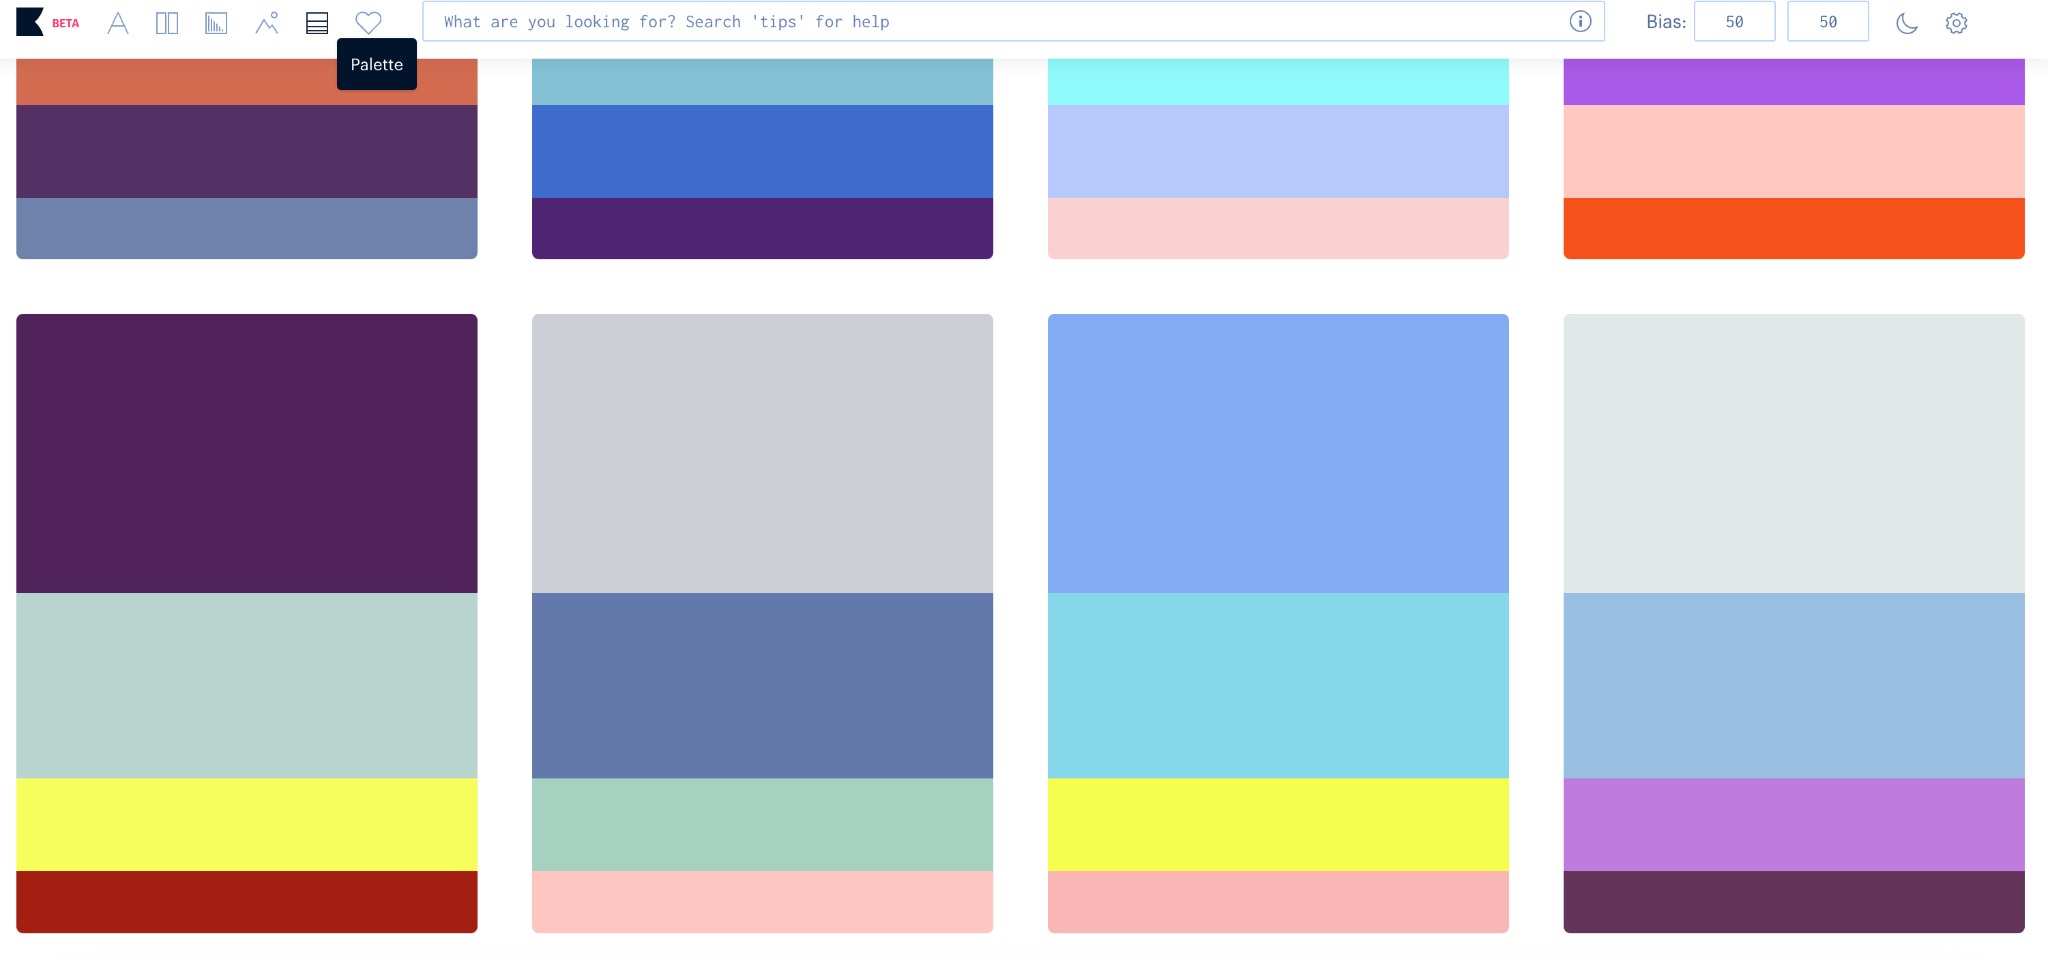Open the Poster view
Image resolution: width=2048 pixels, height=959 pixels.
tap(167, 22)
